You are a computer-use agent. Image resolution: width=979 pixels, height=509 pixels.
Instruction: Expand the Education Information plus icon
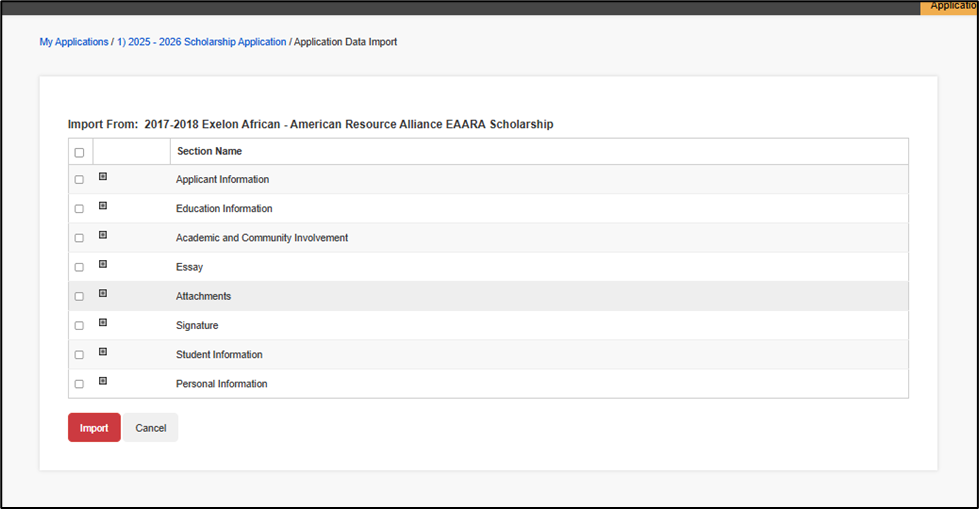103,205
